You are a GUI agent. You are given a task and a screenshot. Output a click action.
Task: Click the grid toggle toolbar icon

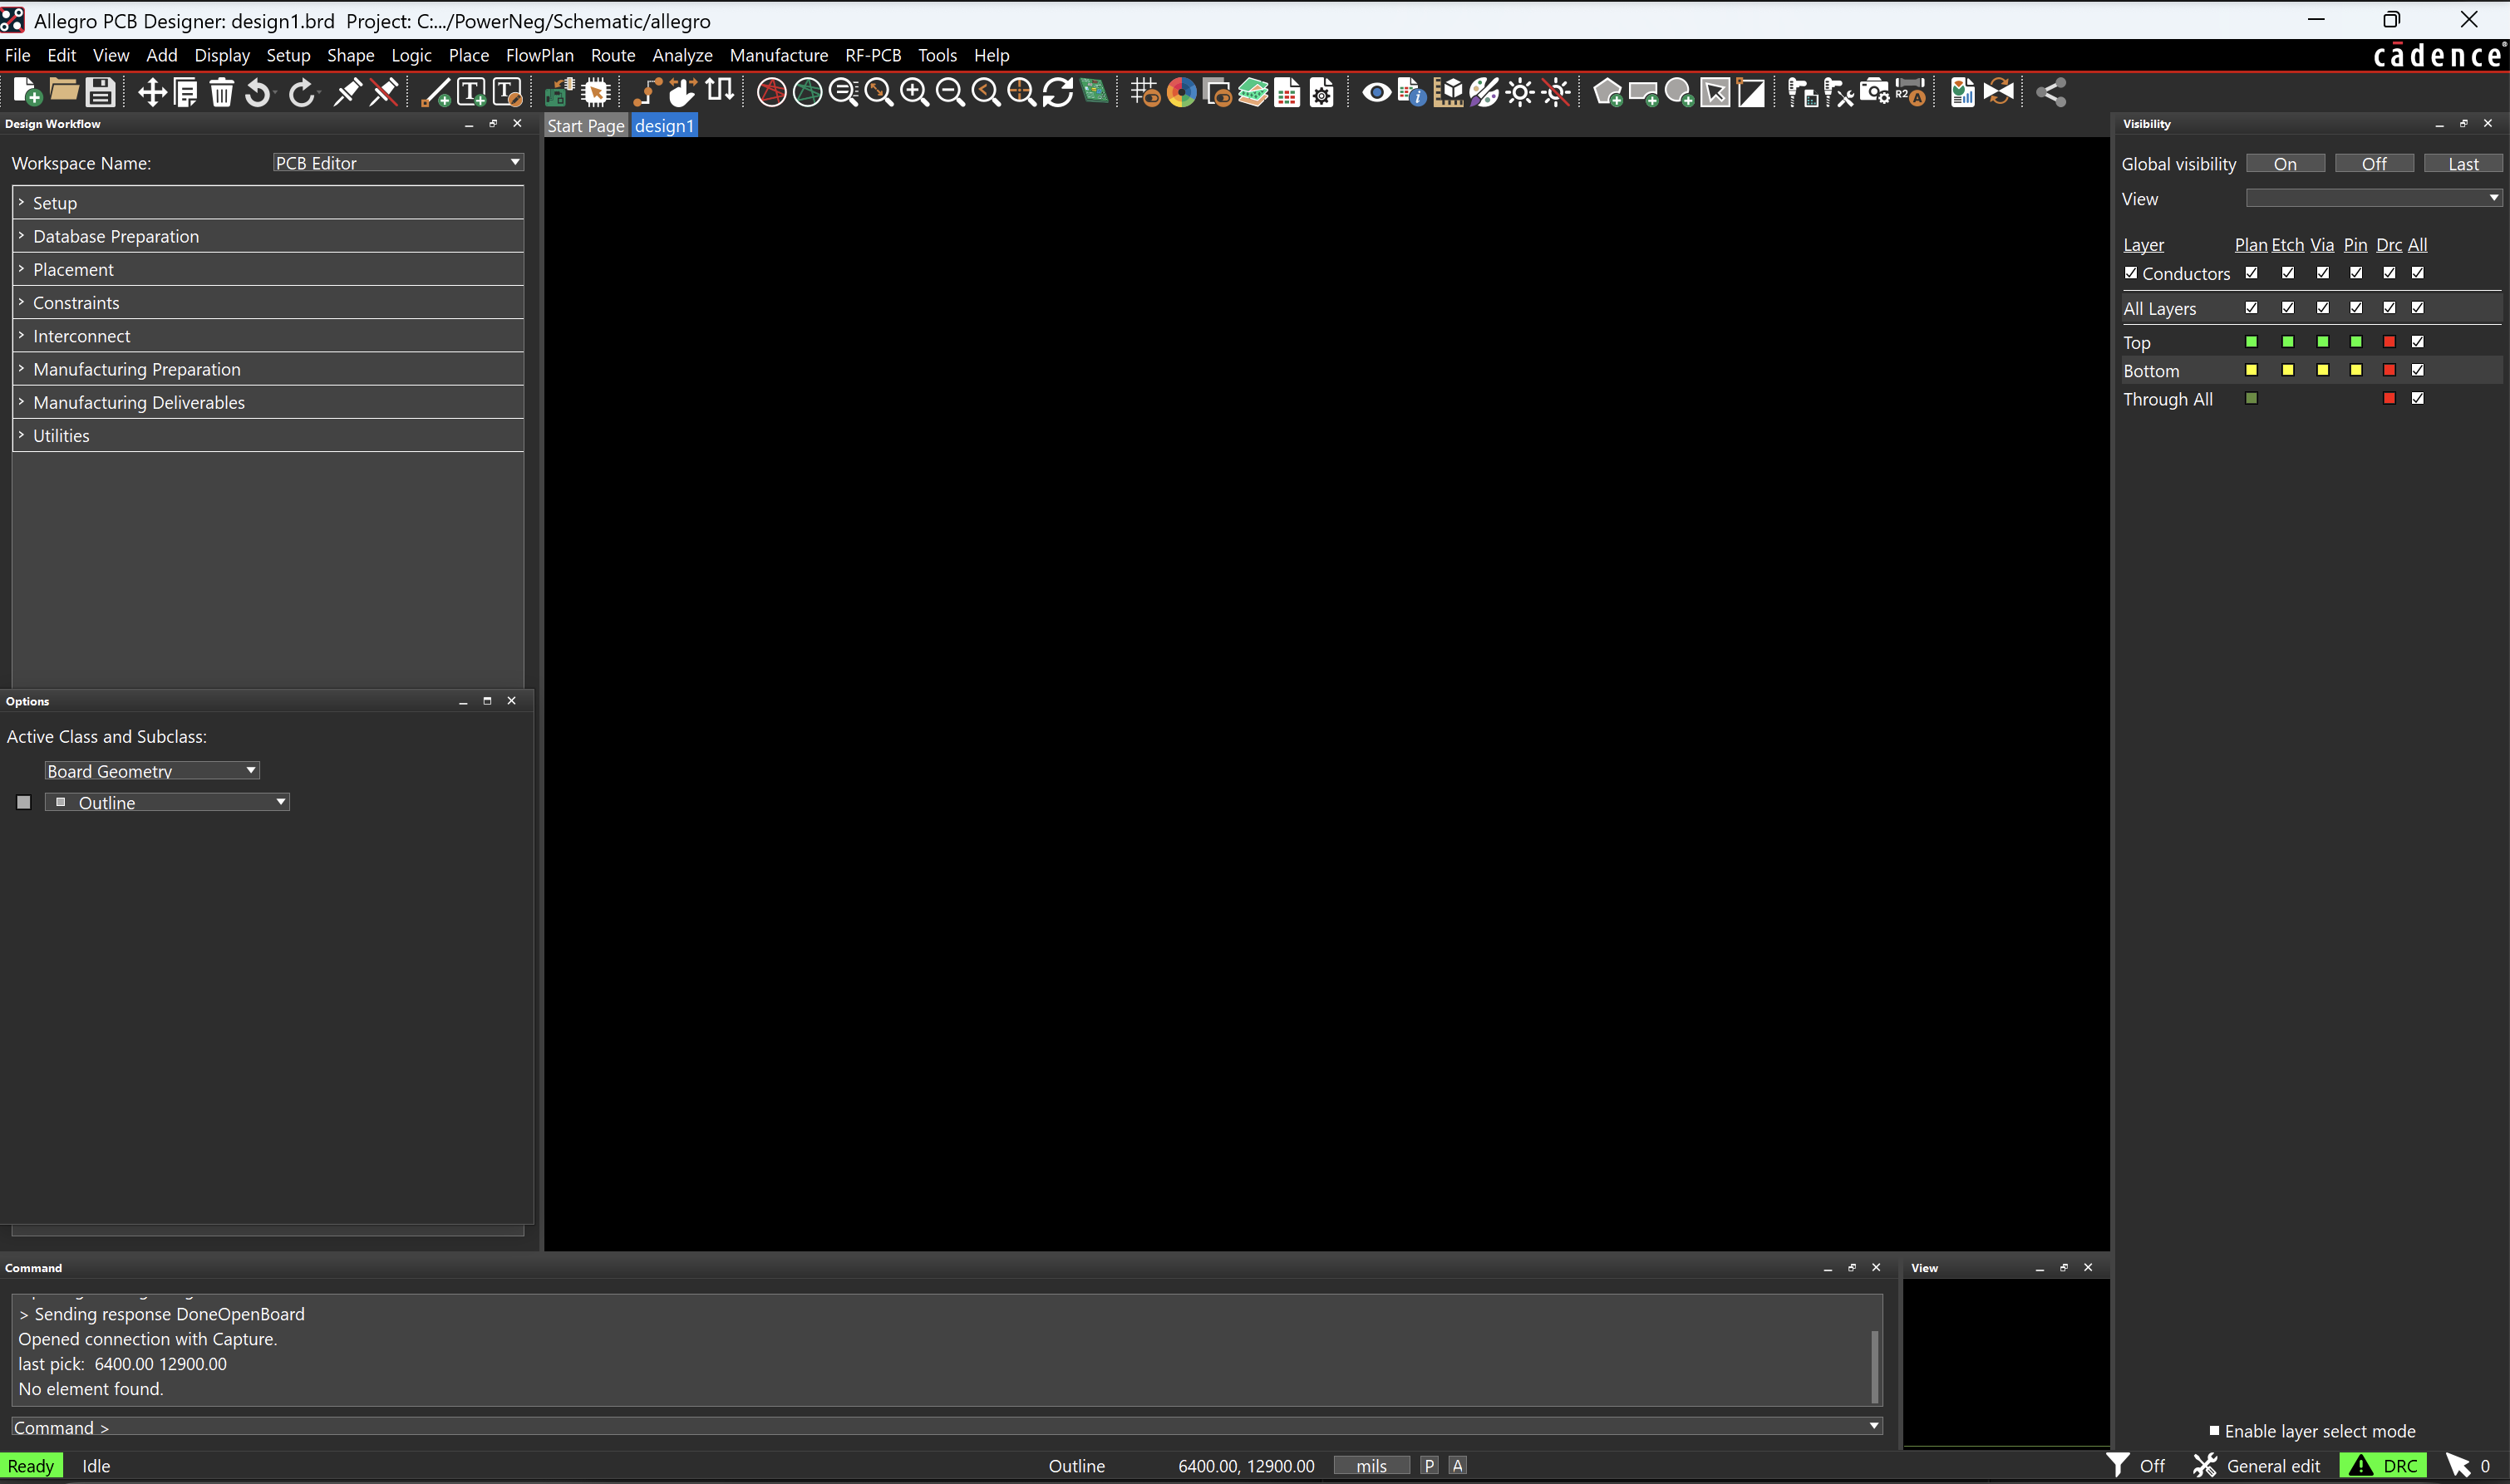(1145, 92)
